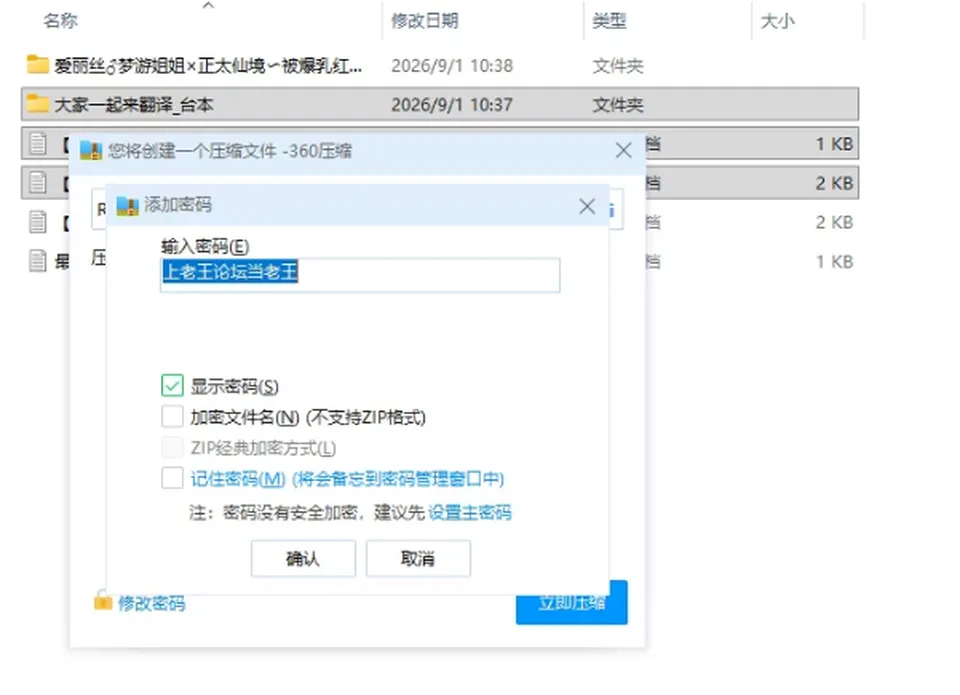Viewport: 960px width, 695px height.
Task: Sort by the 修改日期 column header
Action: 425,21
